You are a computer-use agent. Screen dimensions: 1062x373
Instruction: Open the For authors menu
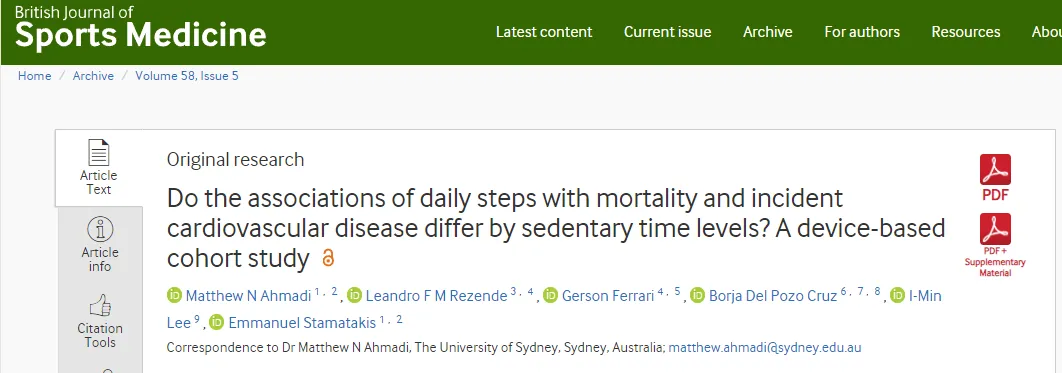click(x=862, y=32)
